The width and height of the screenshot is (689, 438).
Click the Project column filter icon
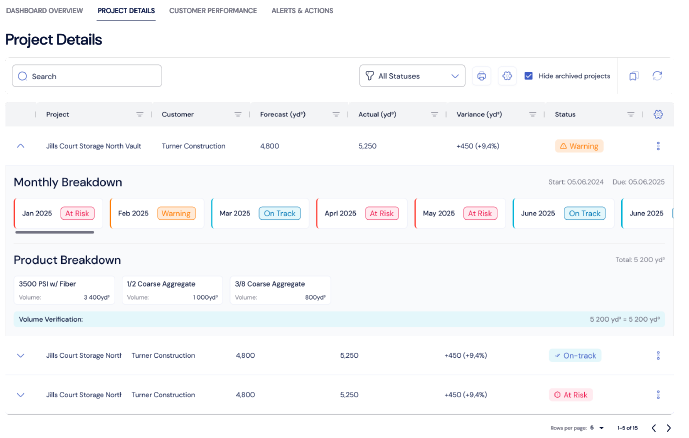click(x=140, y=114)
